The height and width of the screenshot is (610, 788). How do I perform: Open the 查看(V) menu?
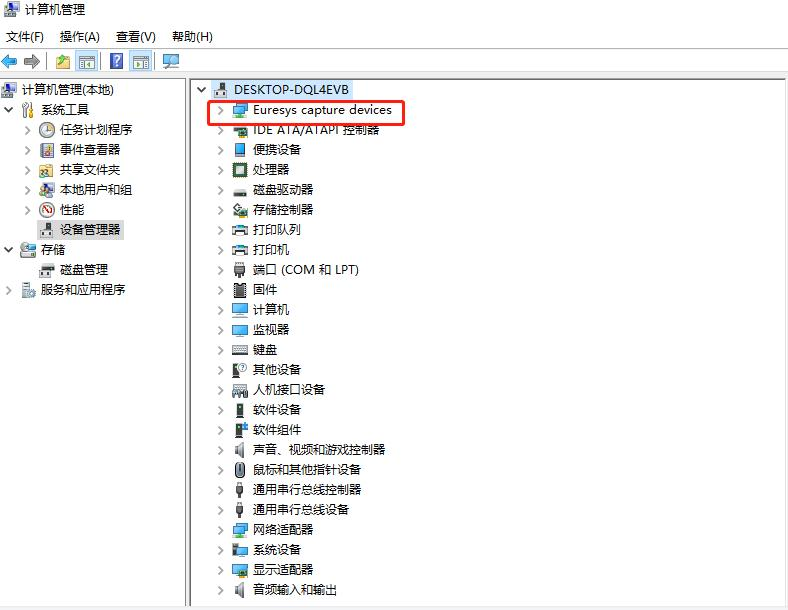pos(136,36)
